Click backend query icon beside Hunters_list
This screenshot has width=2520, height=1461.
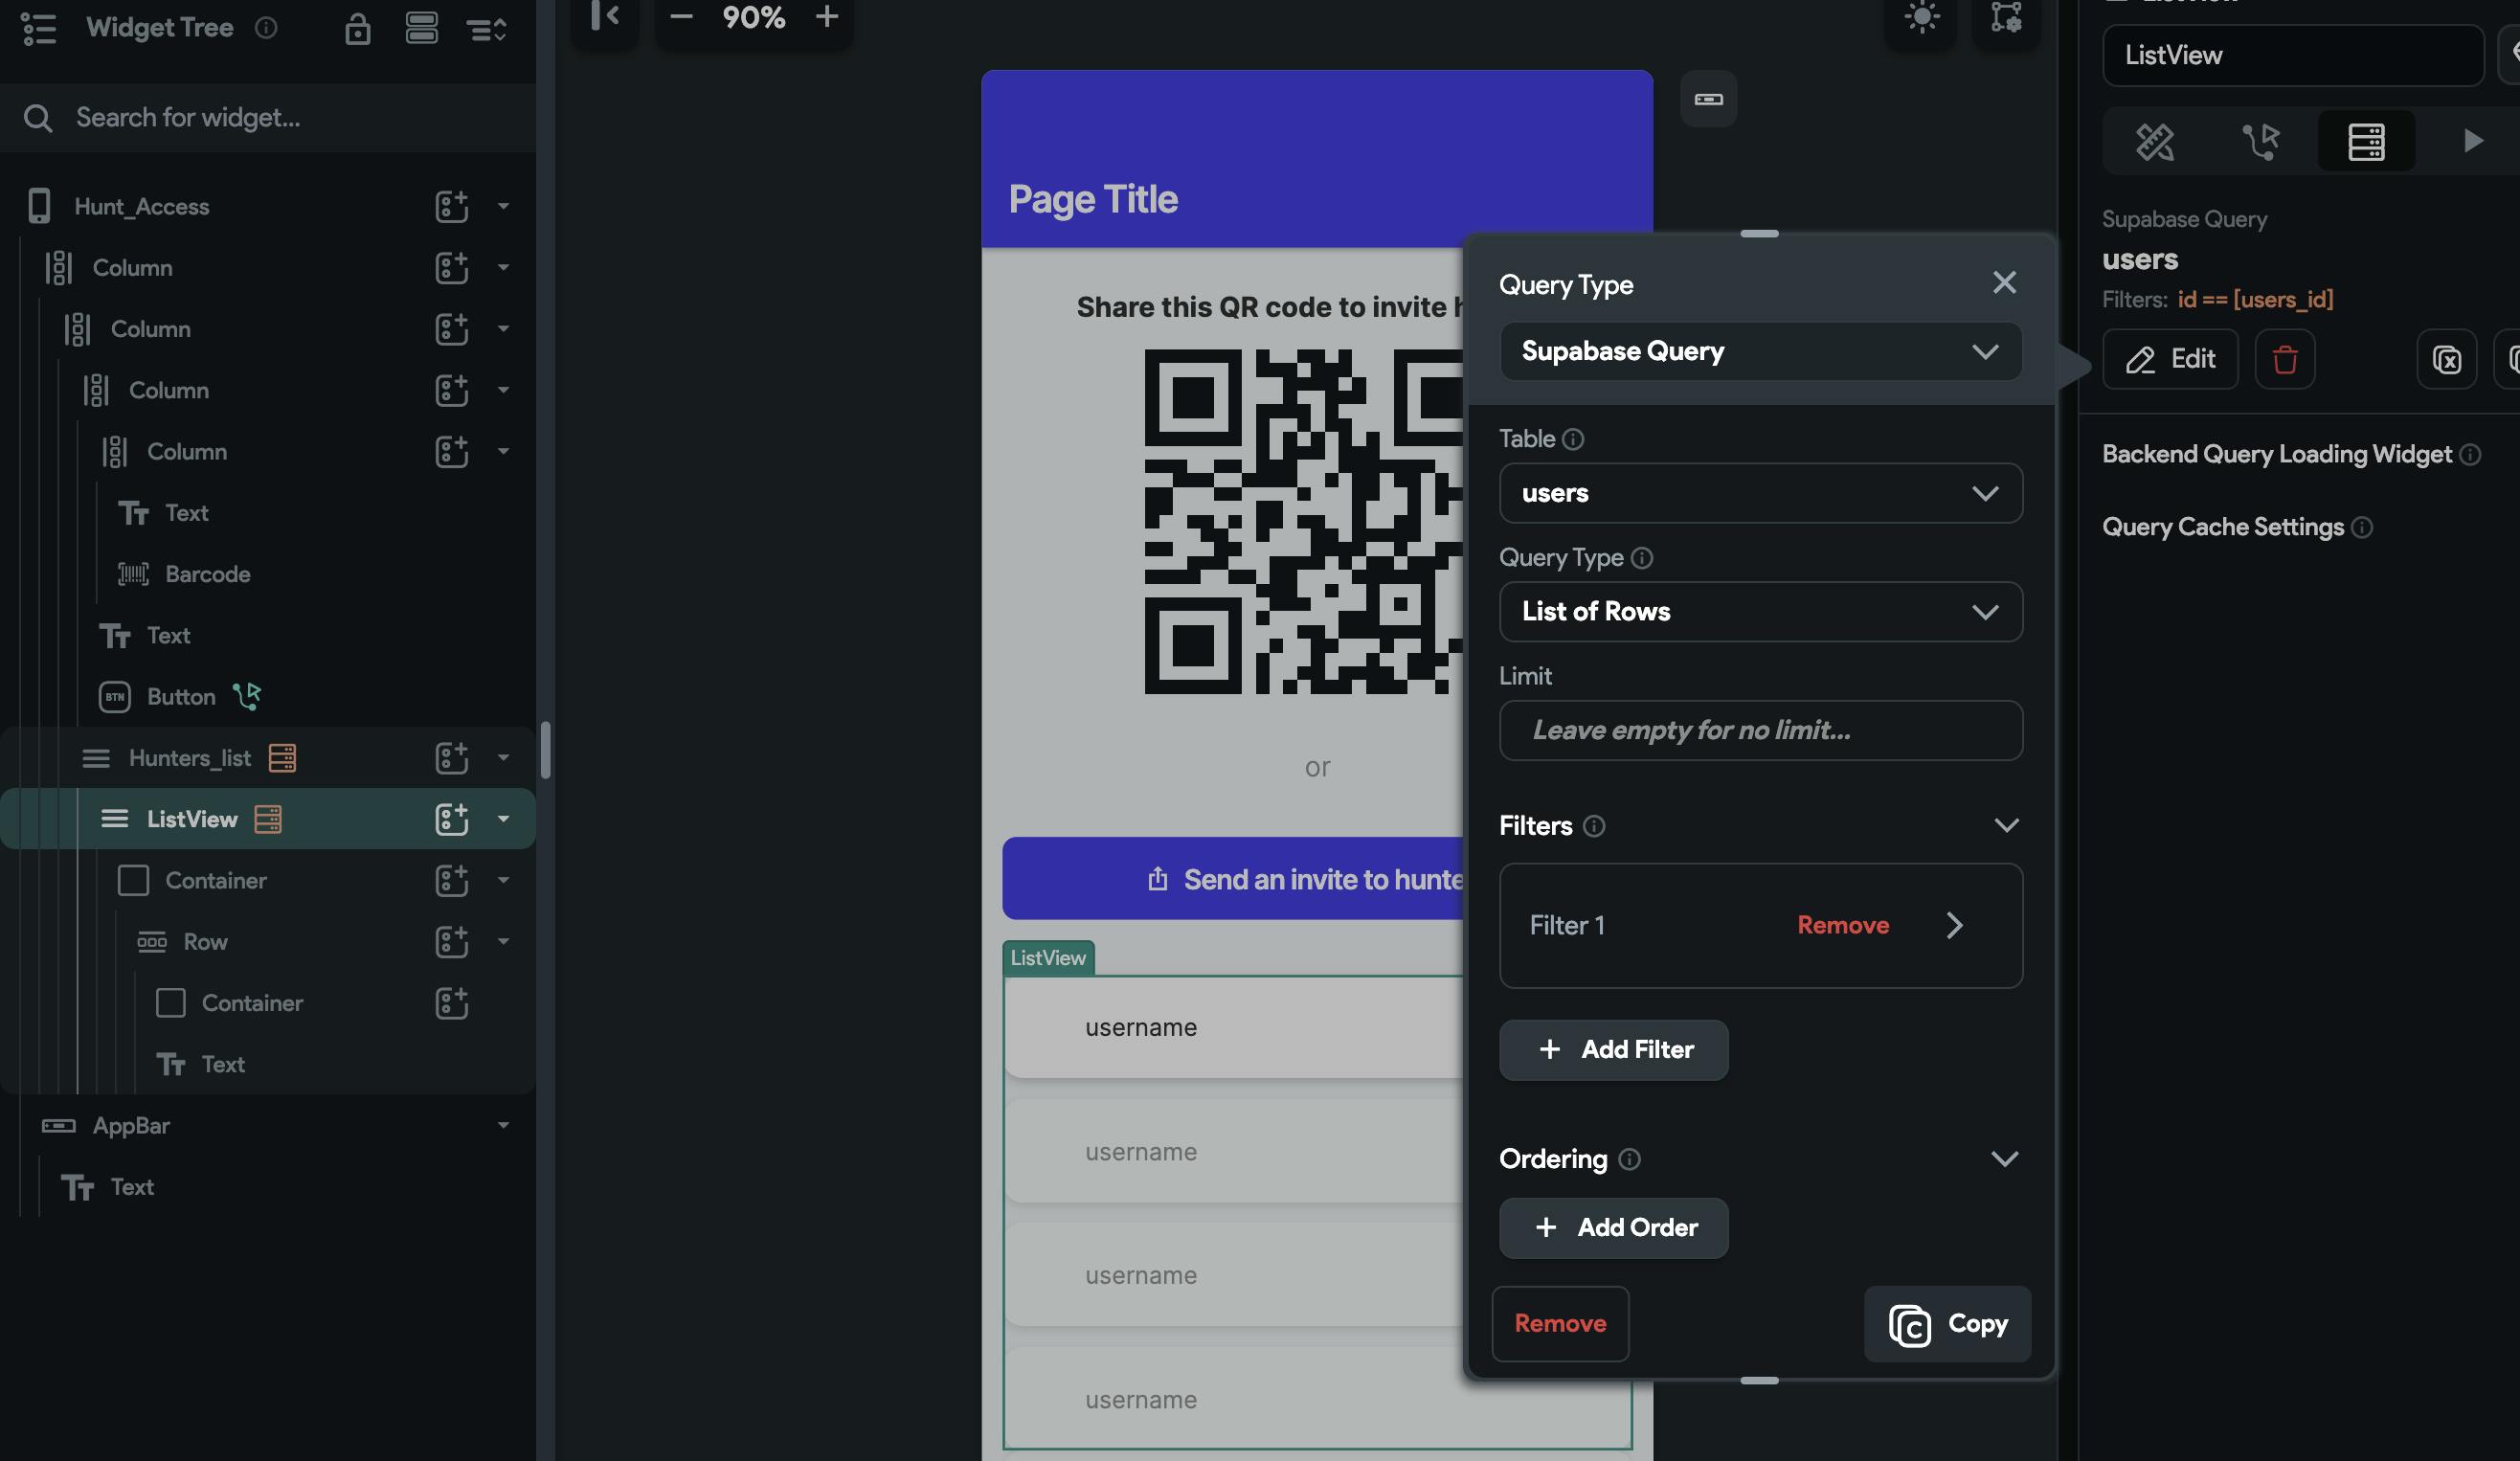point(282,758)
